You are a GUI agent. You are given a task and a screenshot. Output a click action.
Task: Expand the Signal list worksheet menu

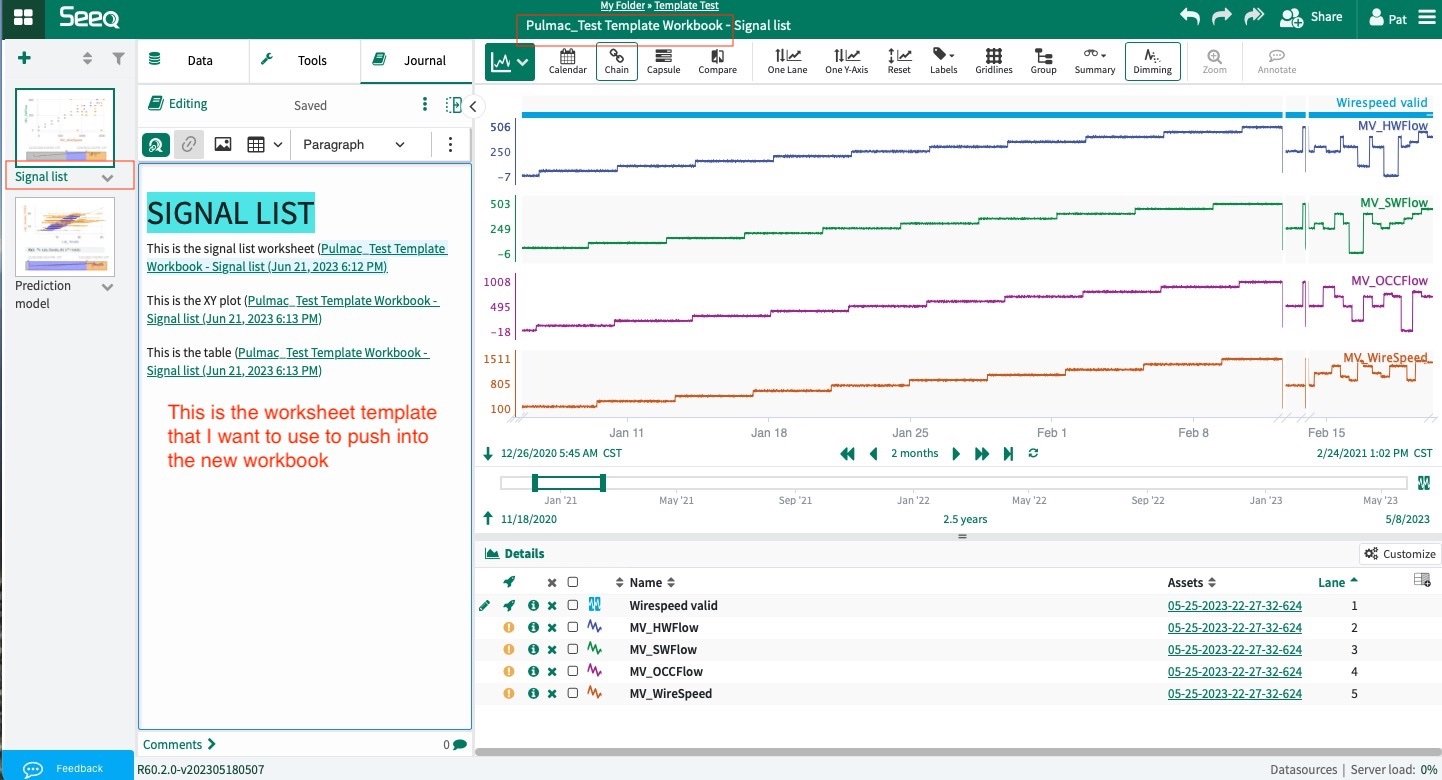(108, 177)
